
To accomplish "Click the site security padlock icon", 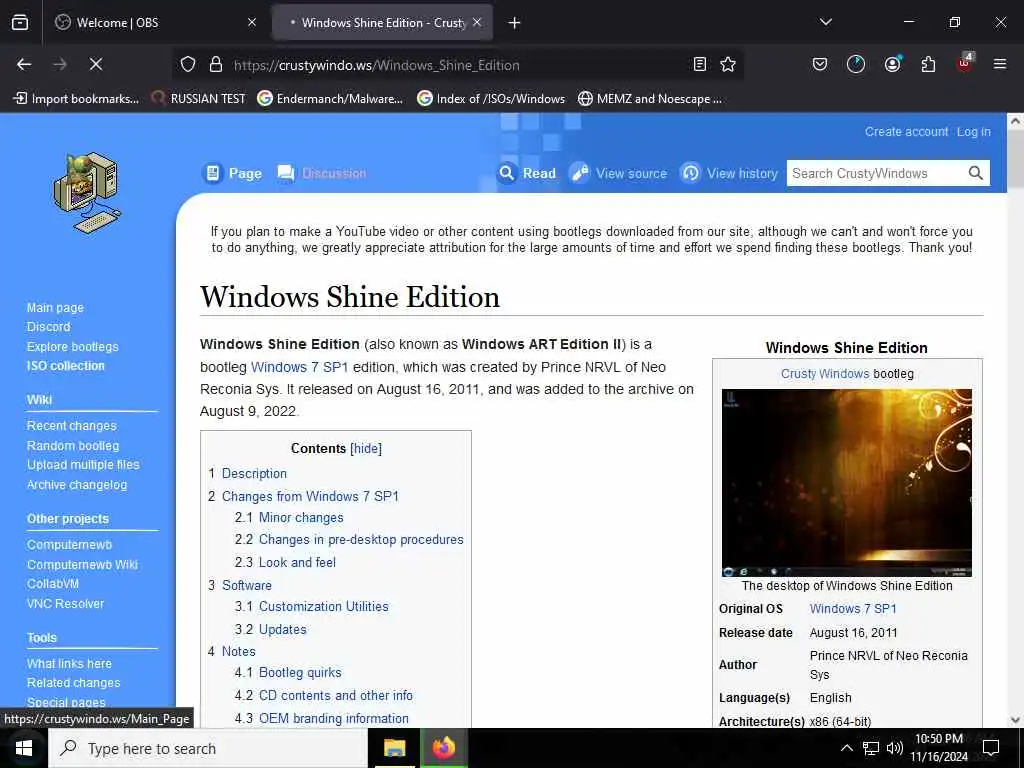I will [x=216, y=65].
